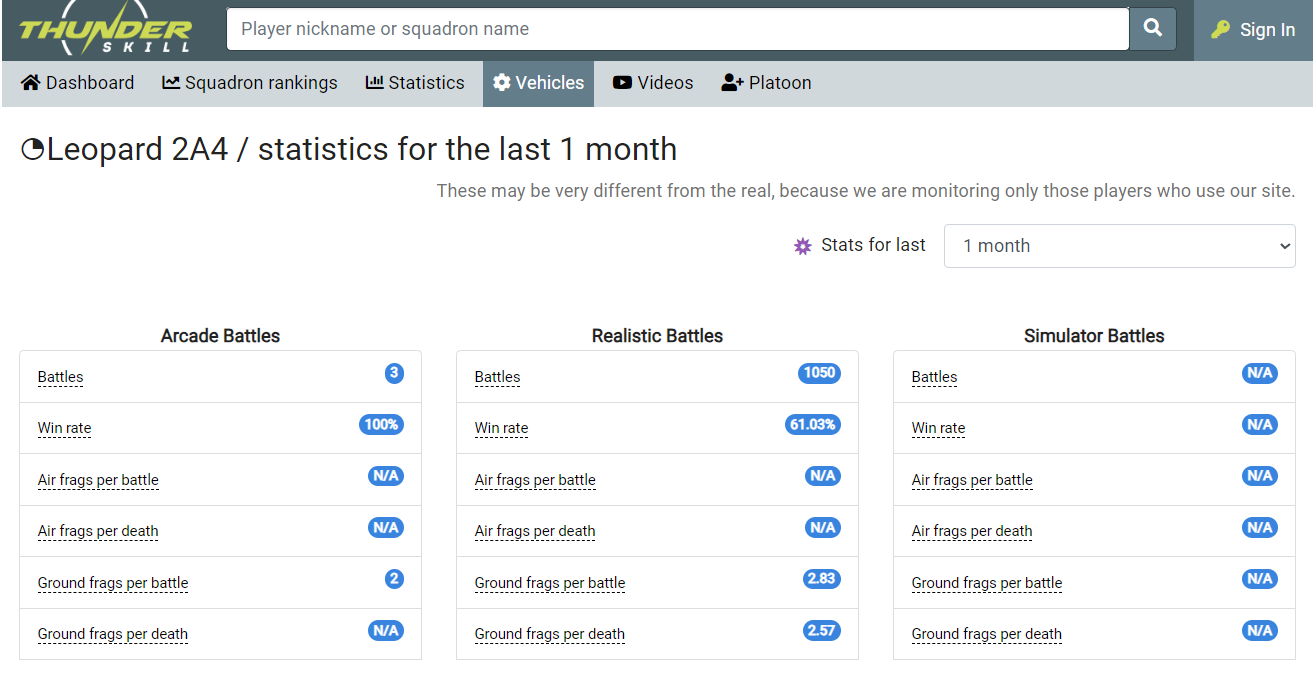
Task: Click the gear icon on Vehicles
Action: click(502, 83)
